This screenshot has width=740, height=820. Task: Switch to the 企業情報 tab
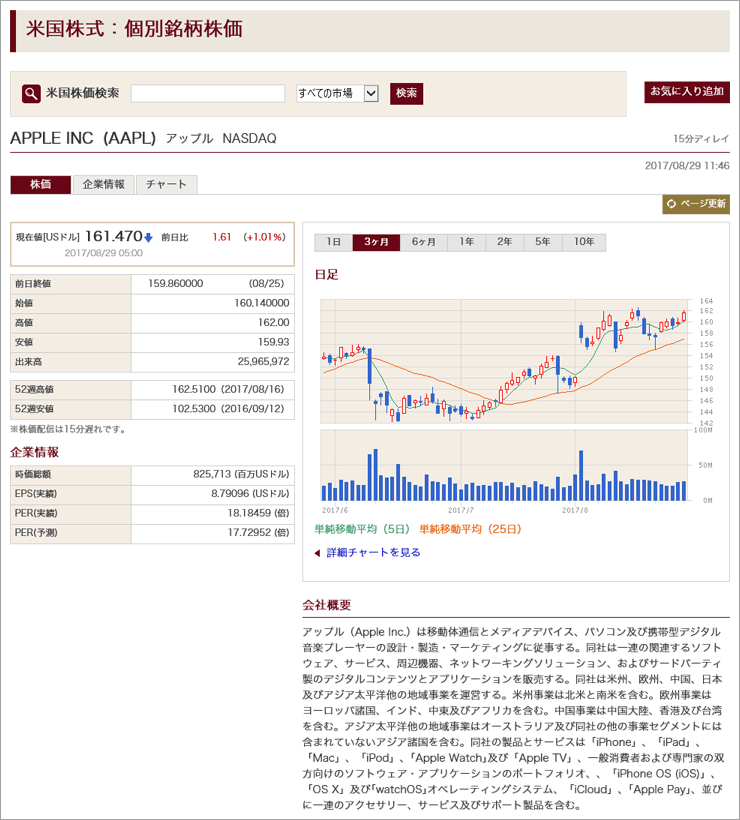104,184
